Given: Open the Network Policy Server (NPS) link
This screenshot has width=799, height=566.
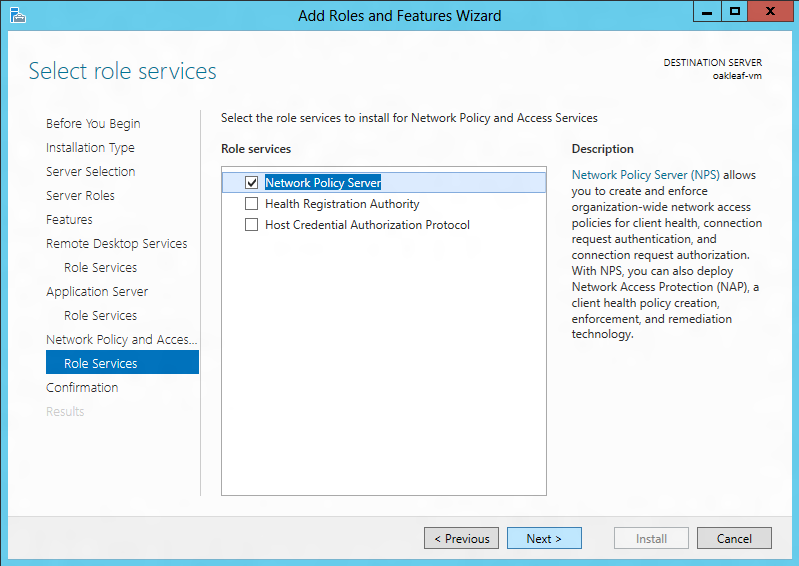Looking at the screenshot, I should [646, 175].
